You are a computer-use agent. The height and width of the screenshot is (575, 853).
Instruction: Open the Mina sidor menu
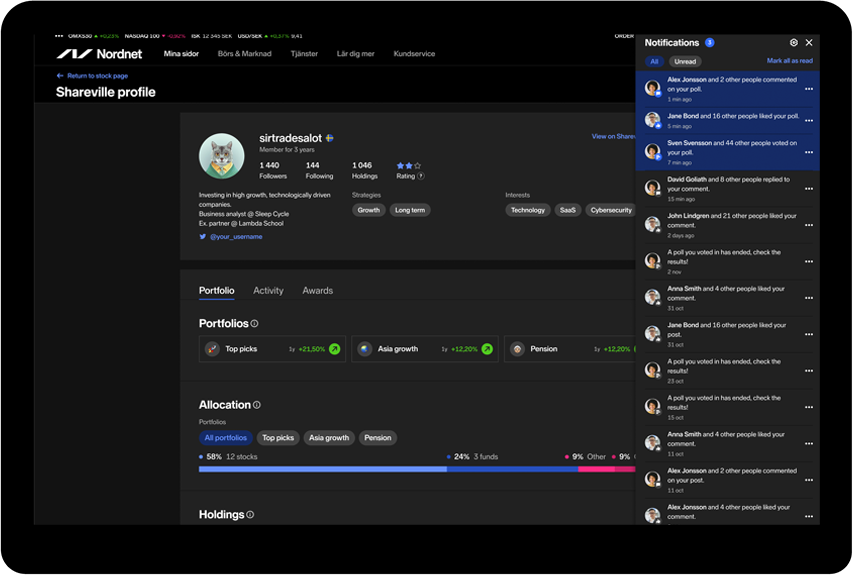(181, 54)
